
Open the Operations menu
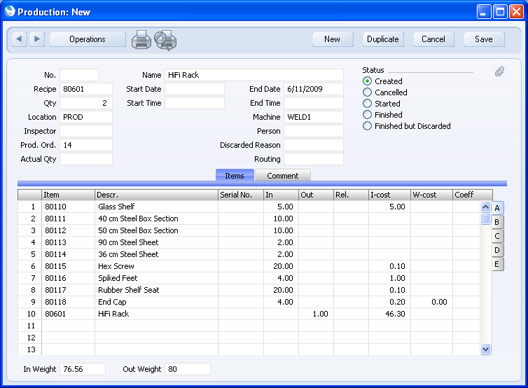click(x=88, y=39)
